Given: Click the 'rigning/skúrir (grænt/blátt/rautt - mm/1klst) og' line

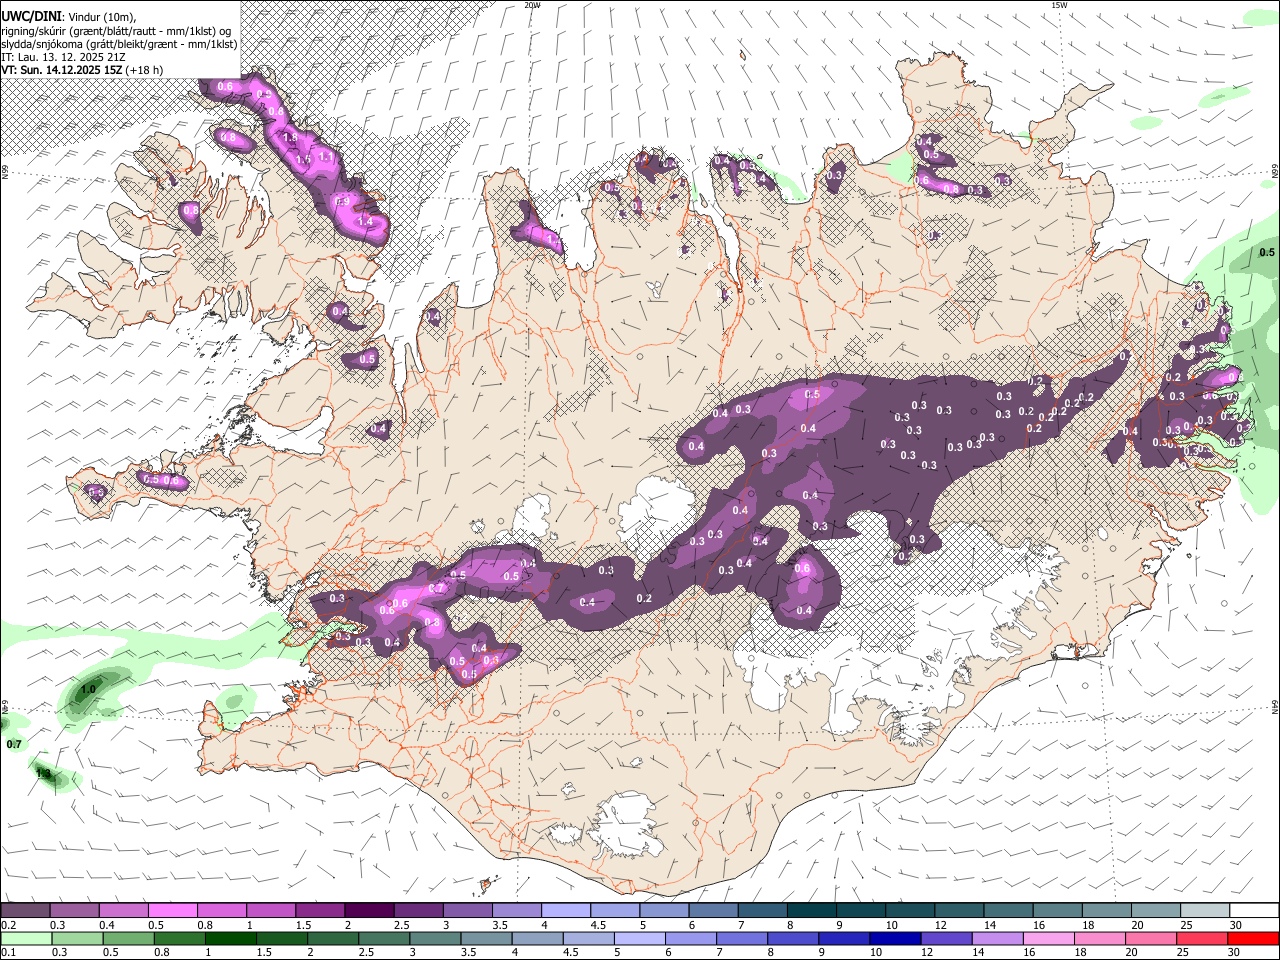Looking at the screenshot, I should 116,30.
